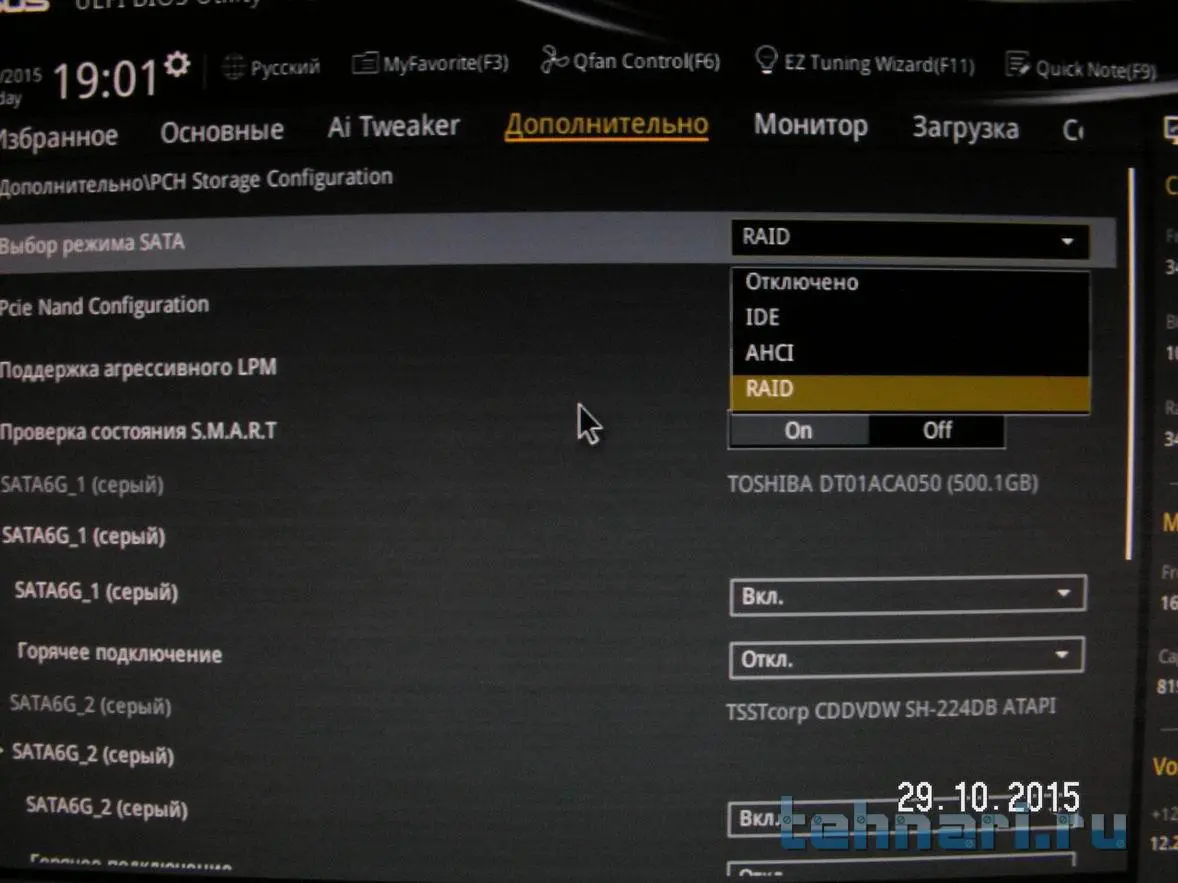
Task: Open Pcie Nand Configuration
Action: [x=104, y=306]
